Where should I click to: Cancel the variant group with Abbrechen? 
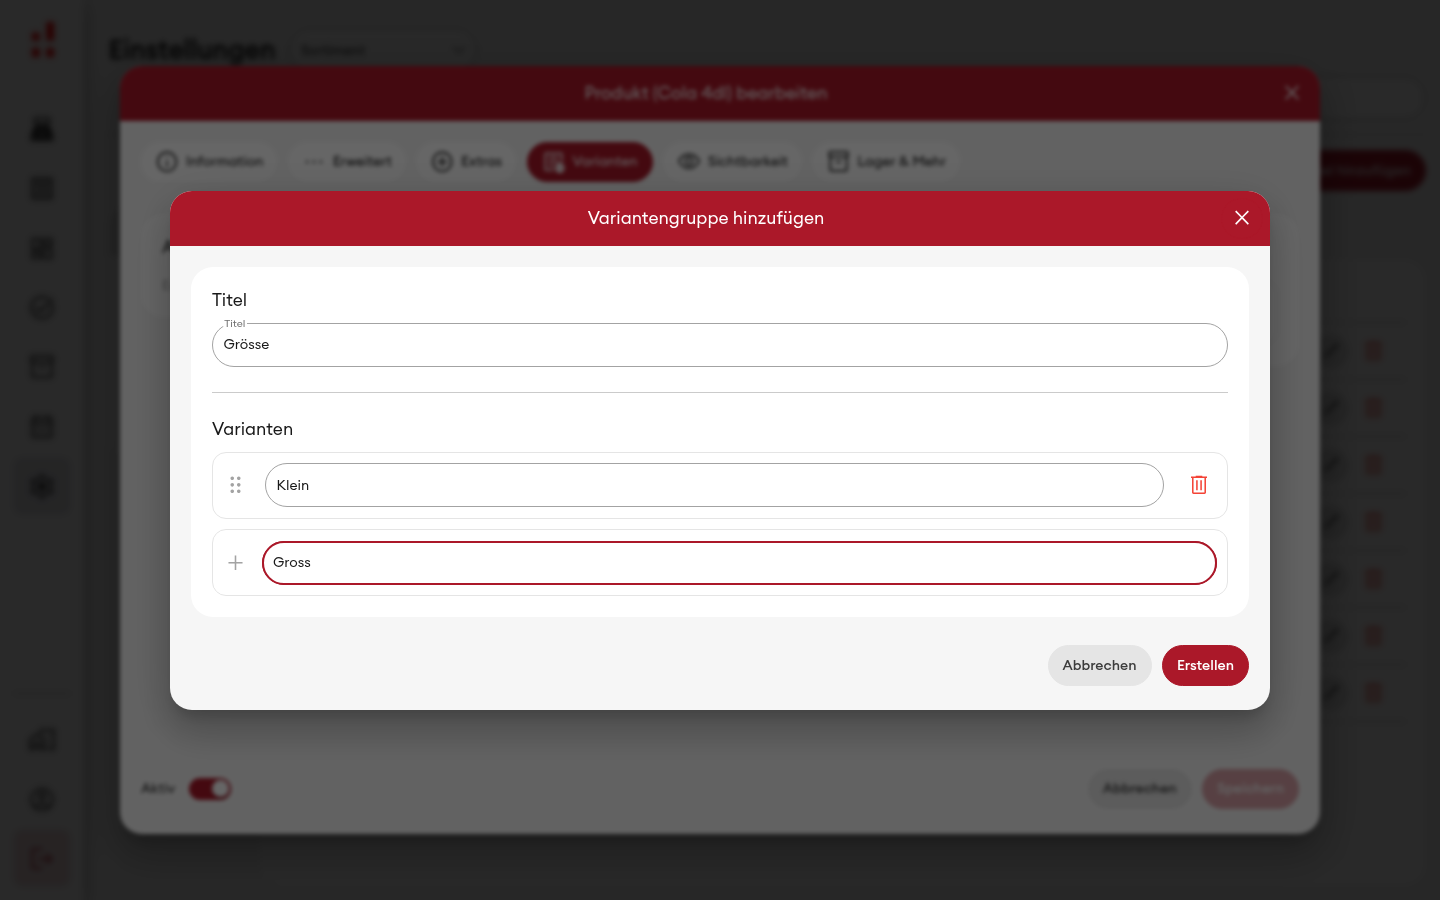coord(1099,665)
